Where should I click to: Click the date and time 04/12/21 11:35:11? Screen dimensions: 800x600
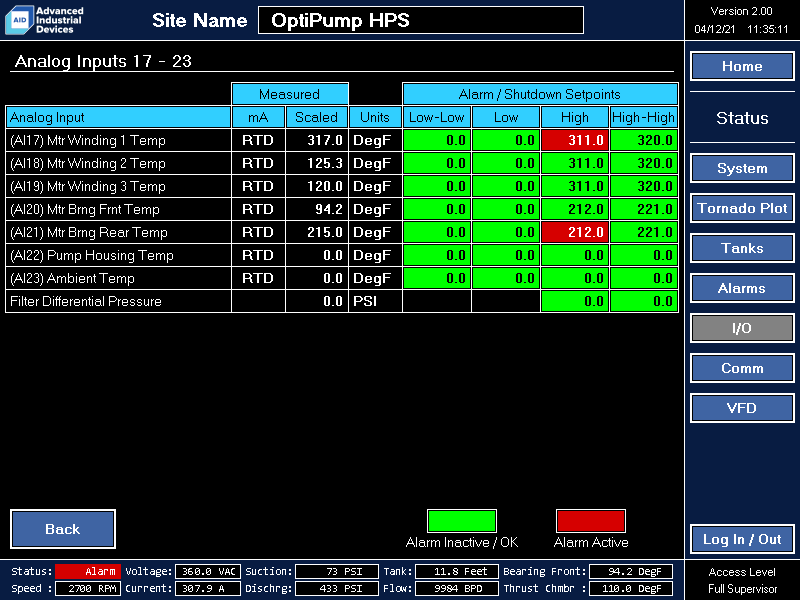(741, 29)
